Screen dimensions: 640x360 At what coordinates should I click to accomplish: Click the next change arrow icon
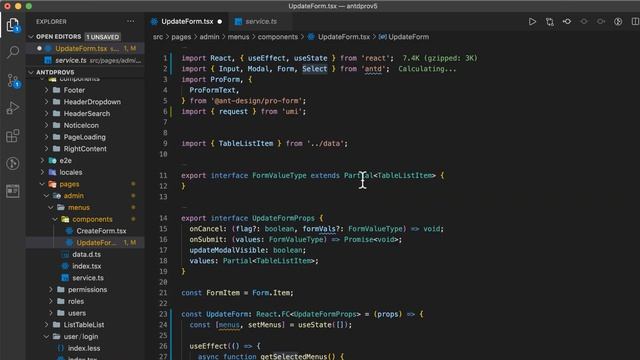pyautogui.click(x=601, y=22)
